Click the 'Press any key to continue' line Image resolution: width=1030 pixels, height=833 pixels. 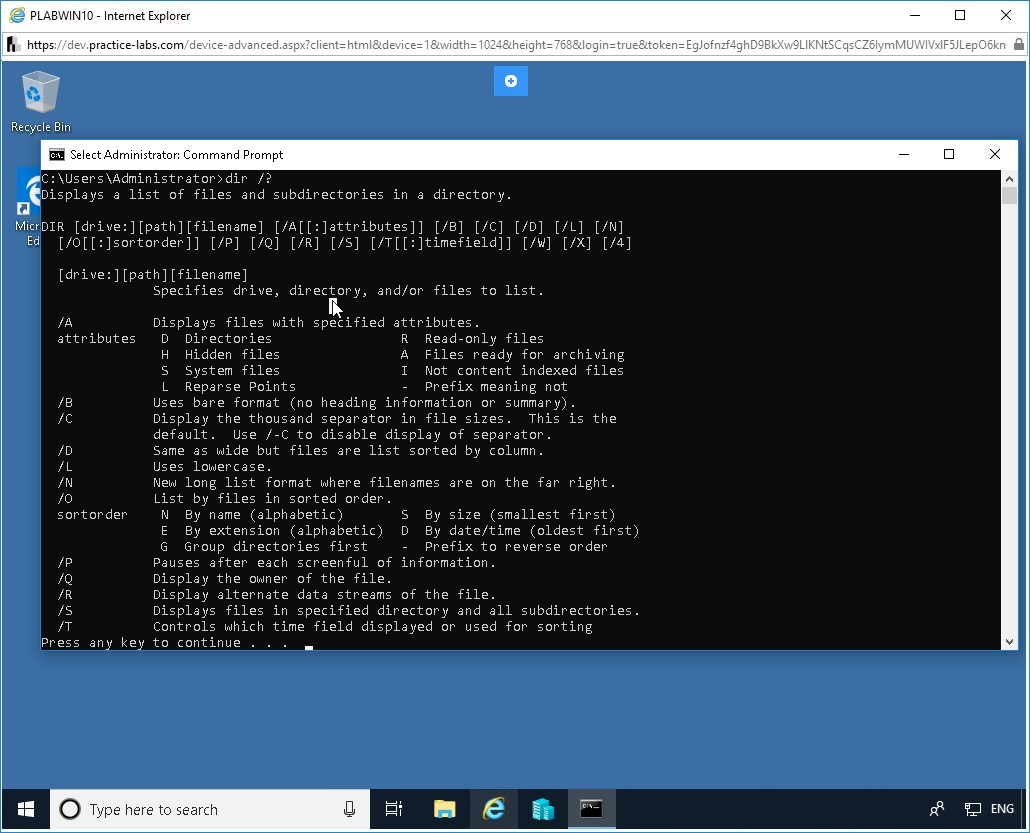pos(164,642)
